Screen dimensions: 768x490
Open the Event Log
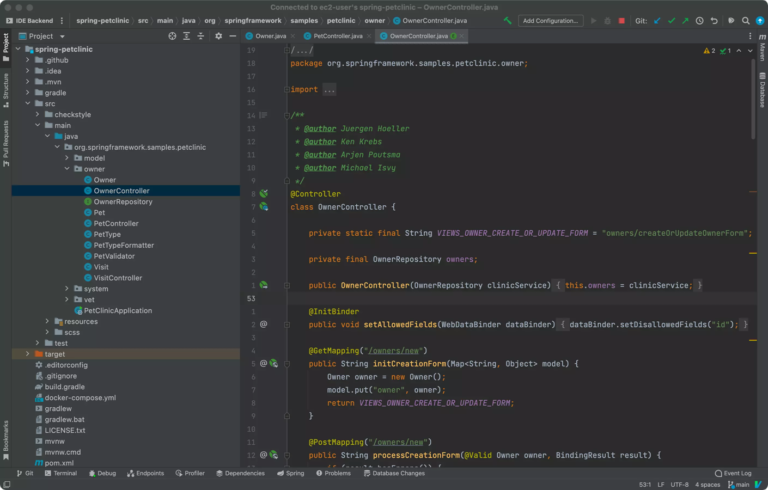click(733, 473)
